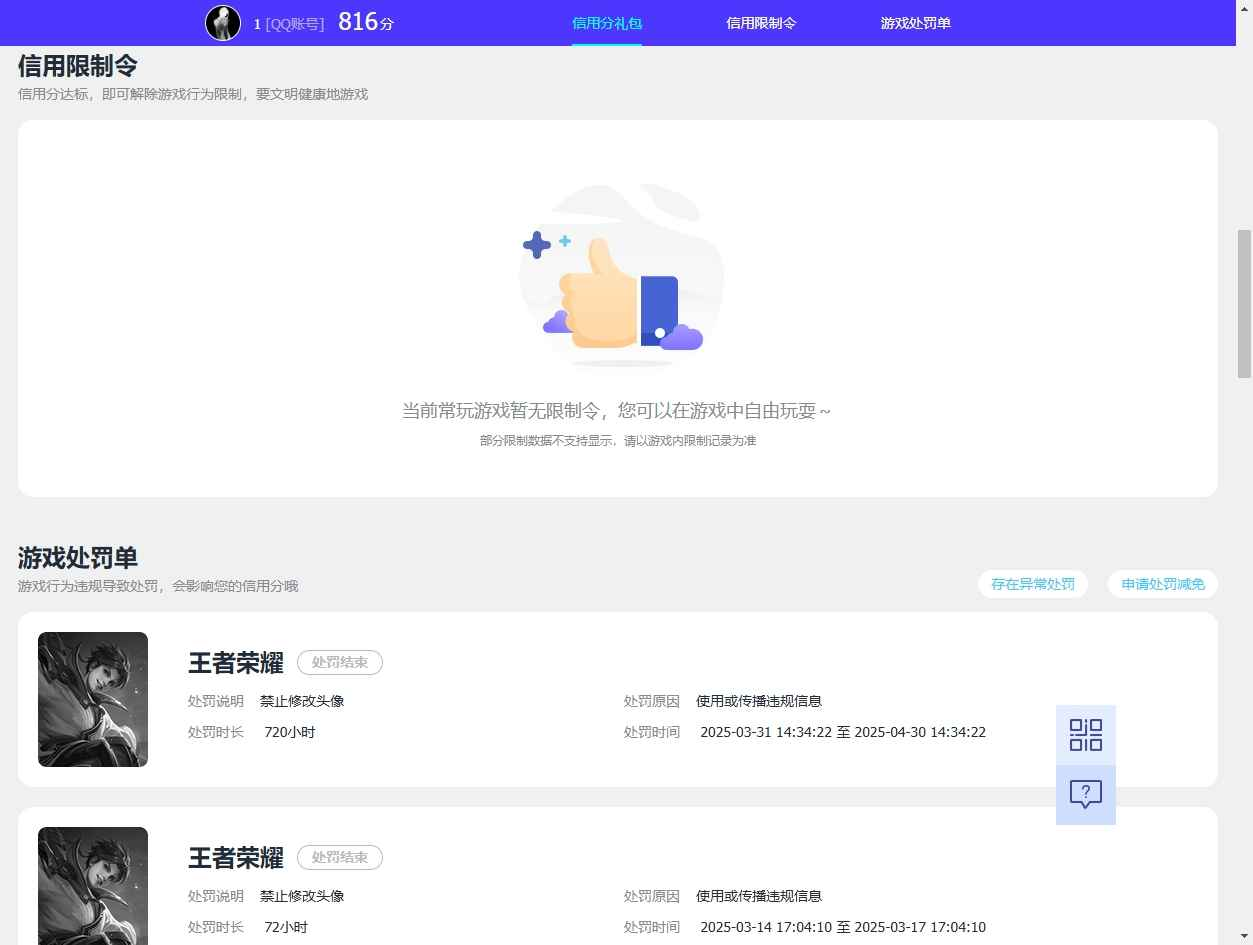Screen dimensions: 1253x945
Task: Click the 信用分达标 subtitle text
Action: pos(193,94)
